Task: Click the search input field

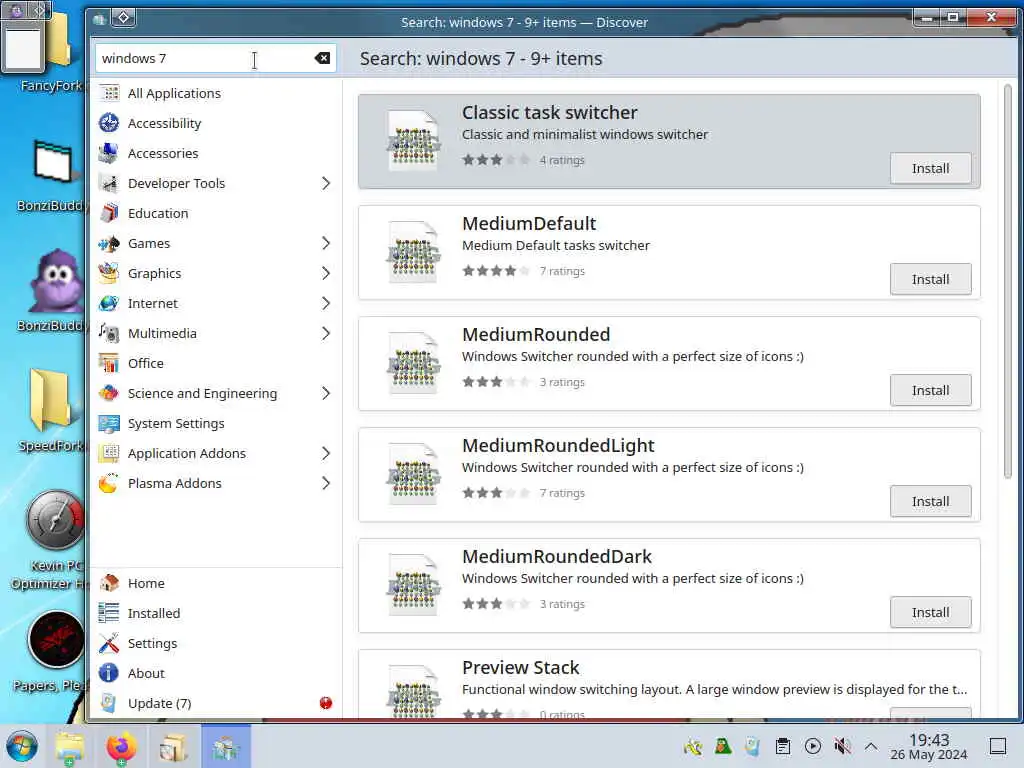Action: (x=216, y=58)
